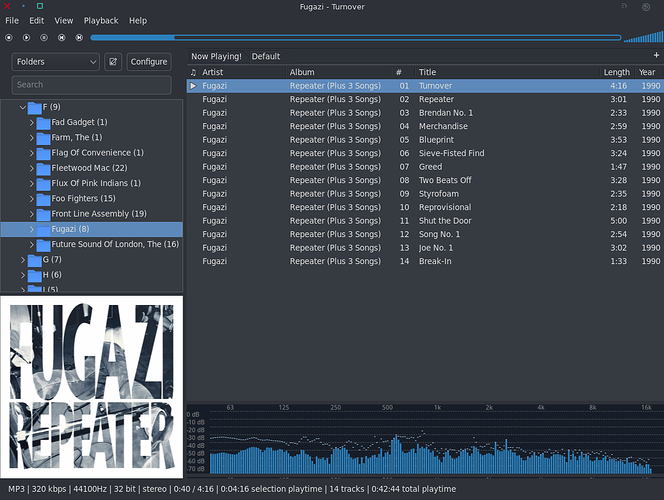Click the Foo Fighters folder icon
This screenshot has width=664, height=500.
(43, 199)
